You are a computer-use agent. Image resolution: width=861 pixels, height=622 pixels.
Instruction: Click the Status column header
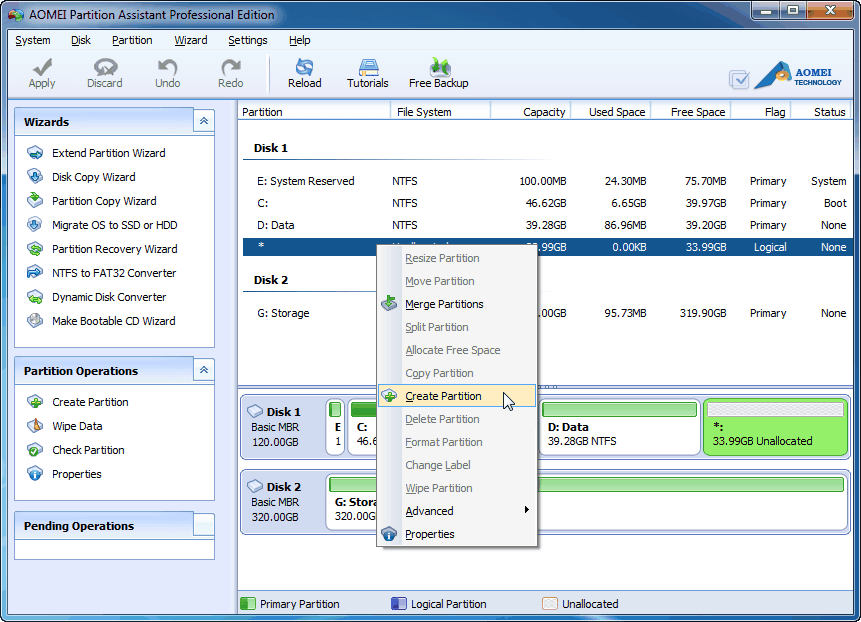click(x=822, y=111)
